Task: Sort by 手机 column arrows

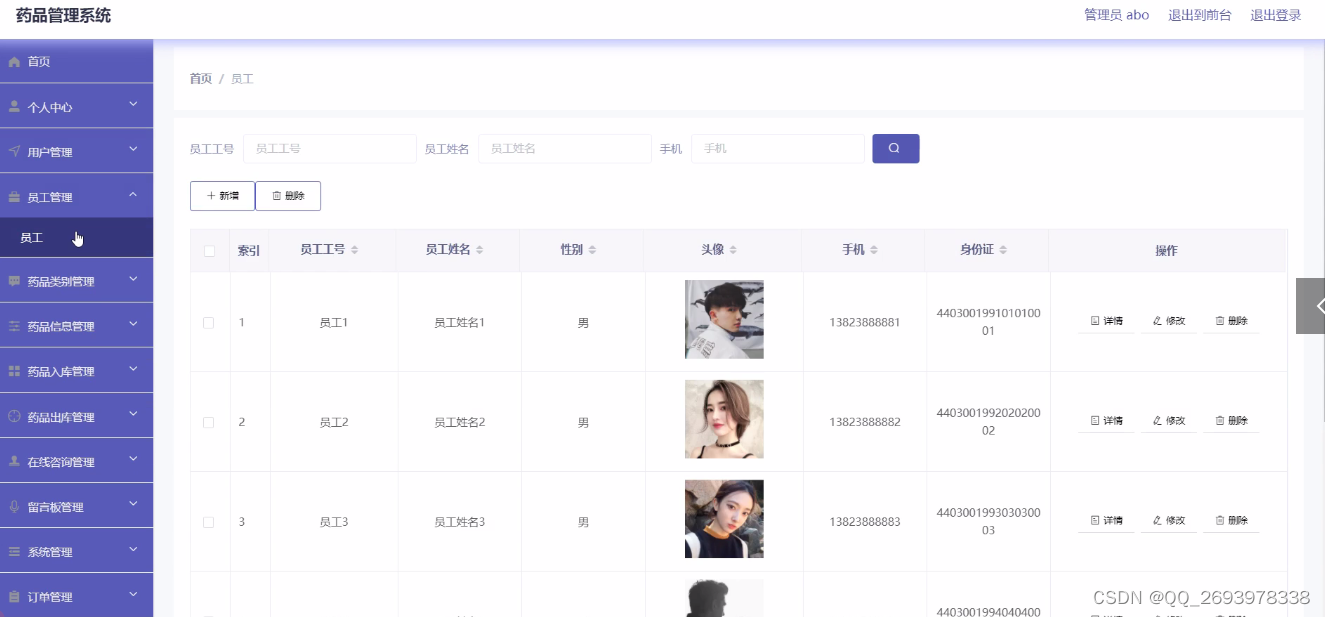Action: [x=874, y=249]
